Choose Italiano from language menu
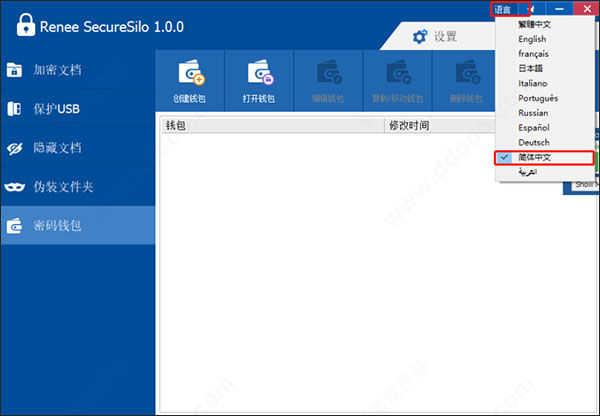Viewport: 600px width, 416px height. [545, 83]
